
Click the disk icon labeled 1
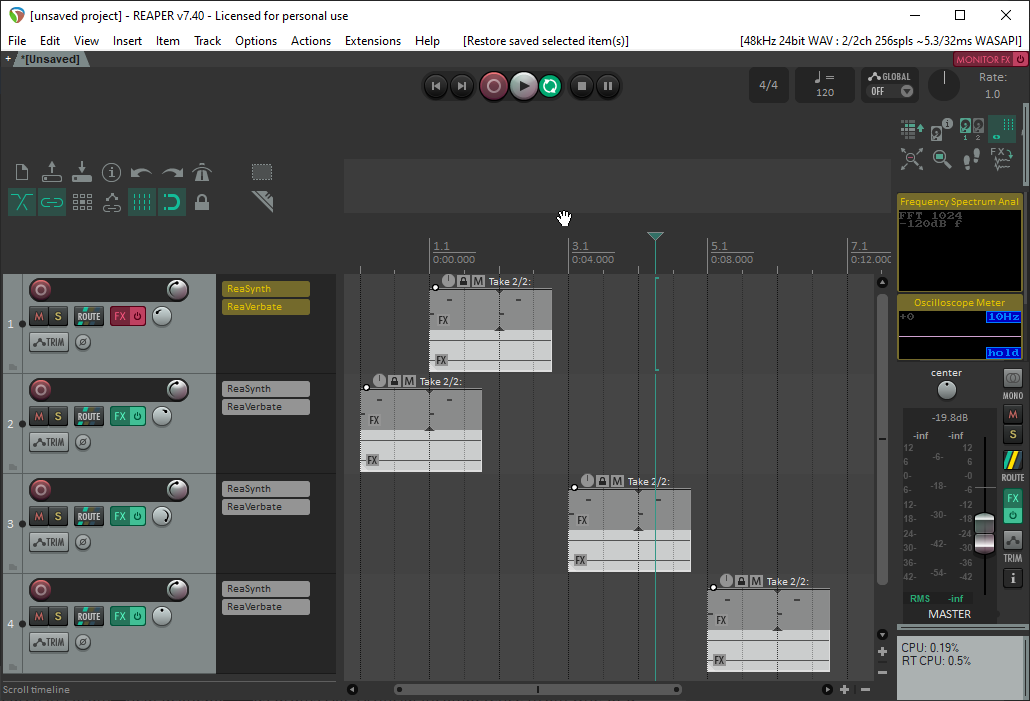965,129
